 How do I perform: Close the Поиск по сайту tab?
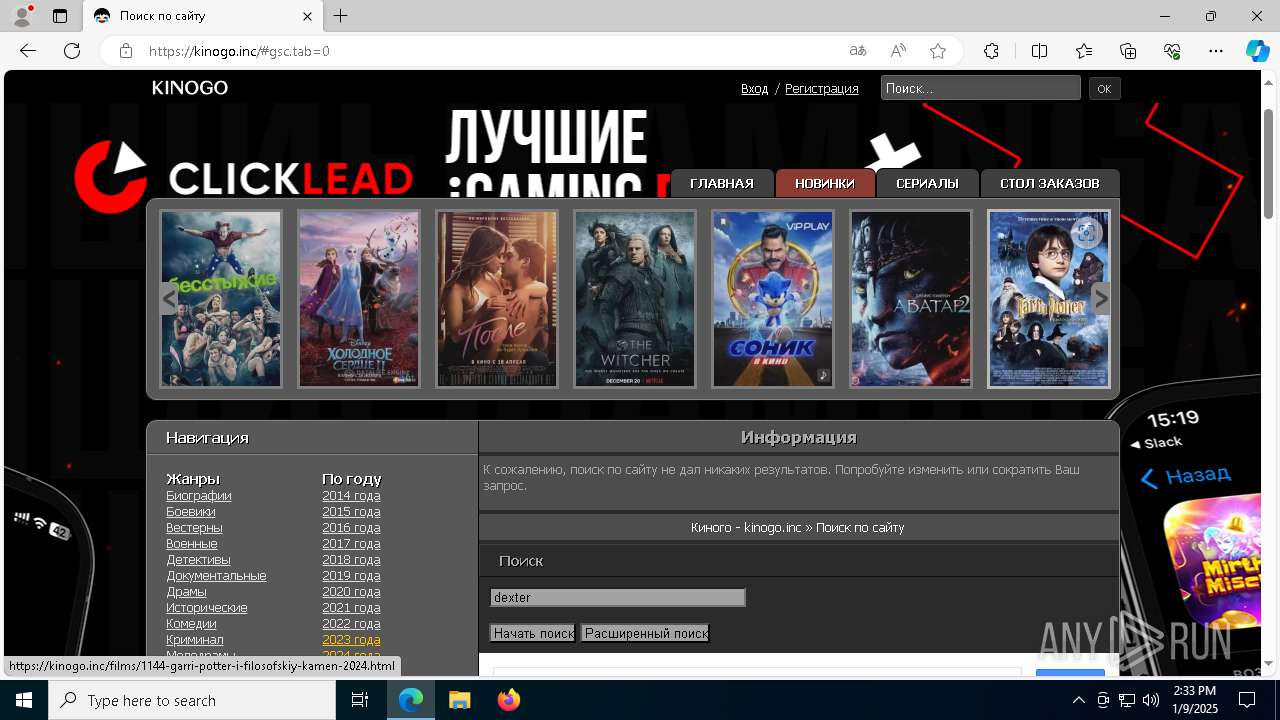[x=308, y=16]
